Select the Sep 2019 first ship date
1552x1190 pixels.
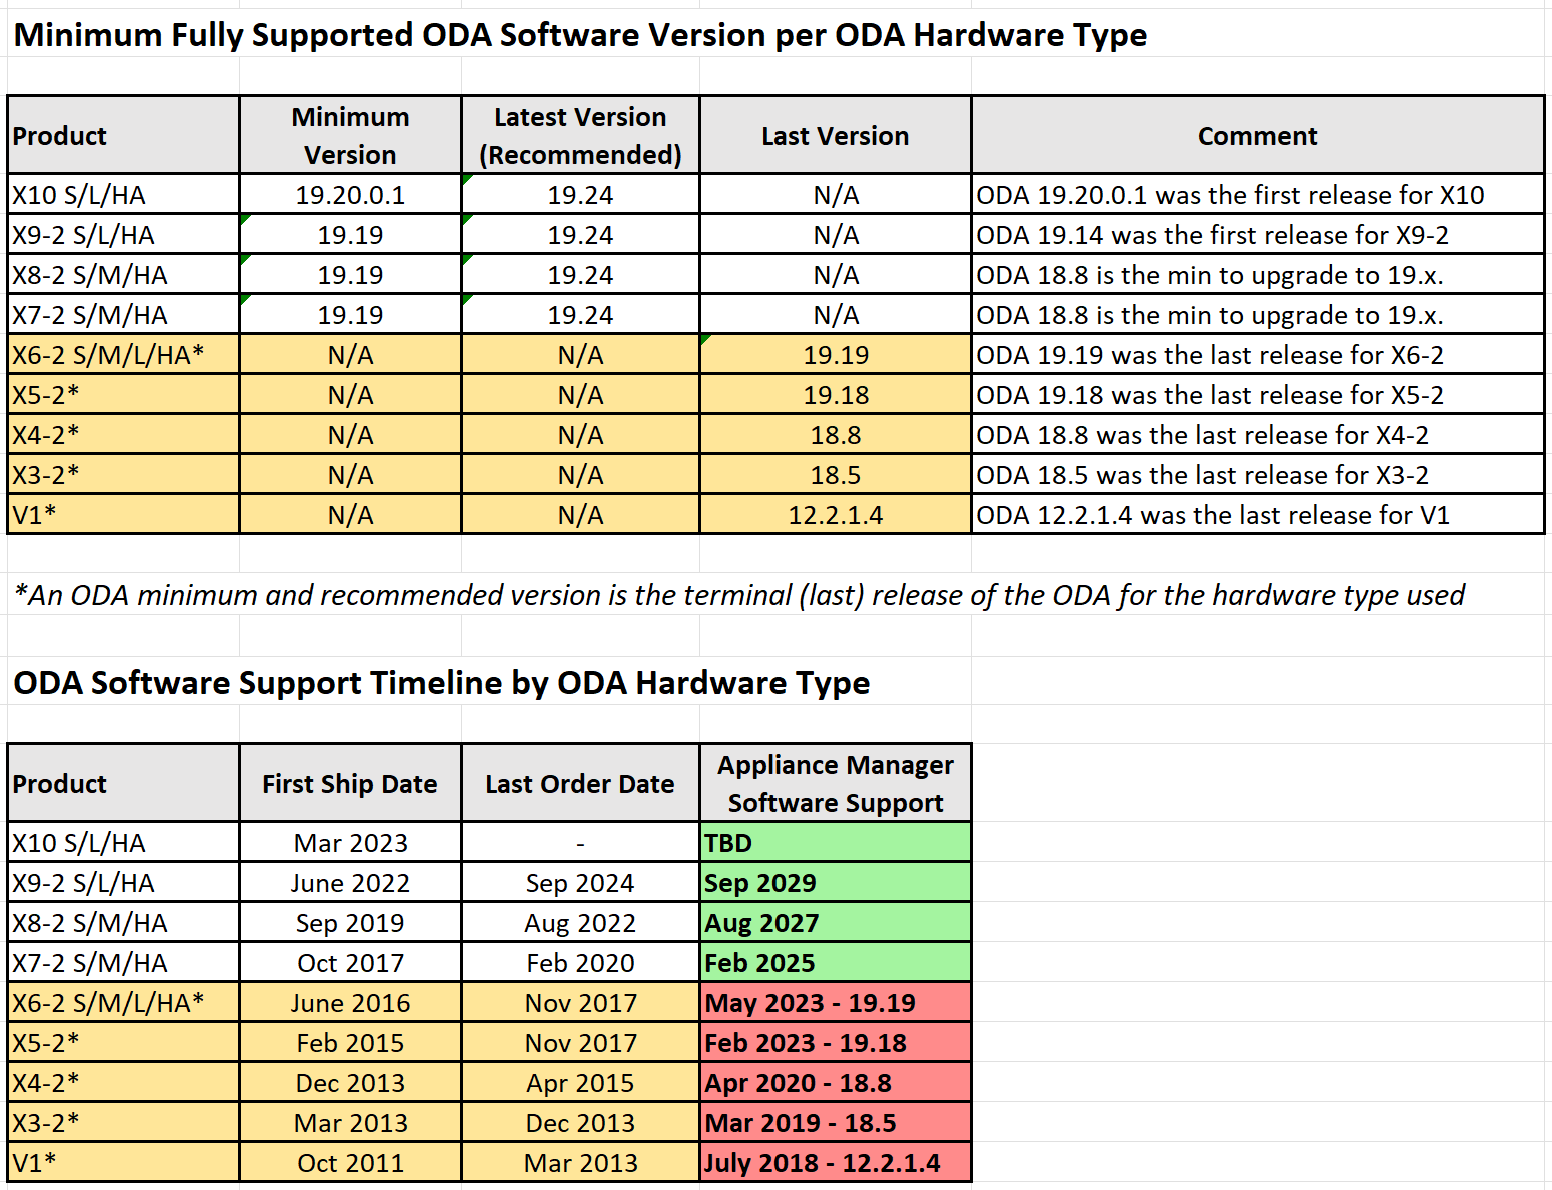coord(350,922)
